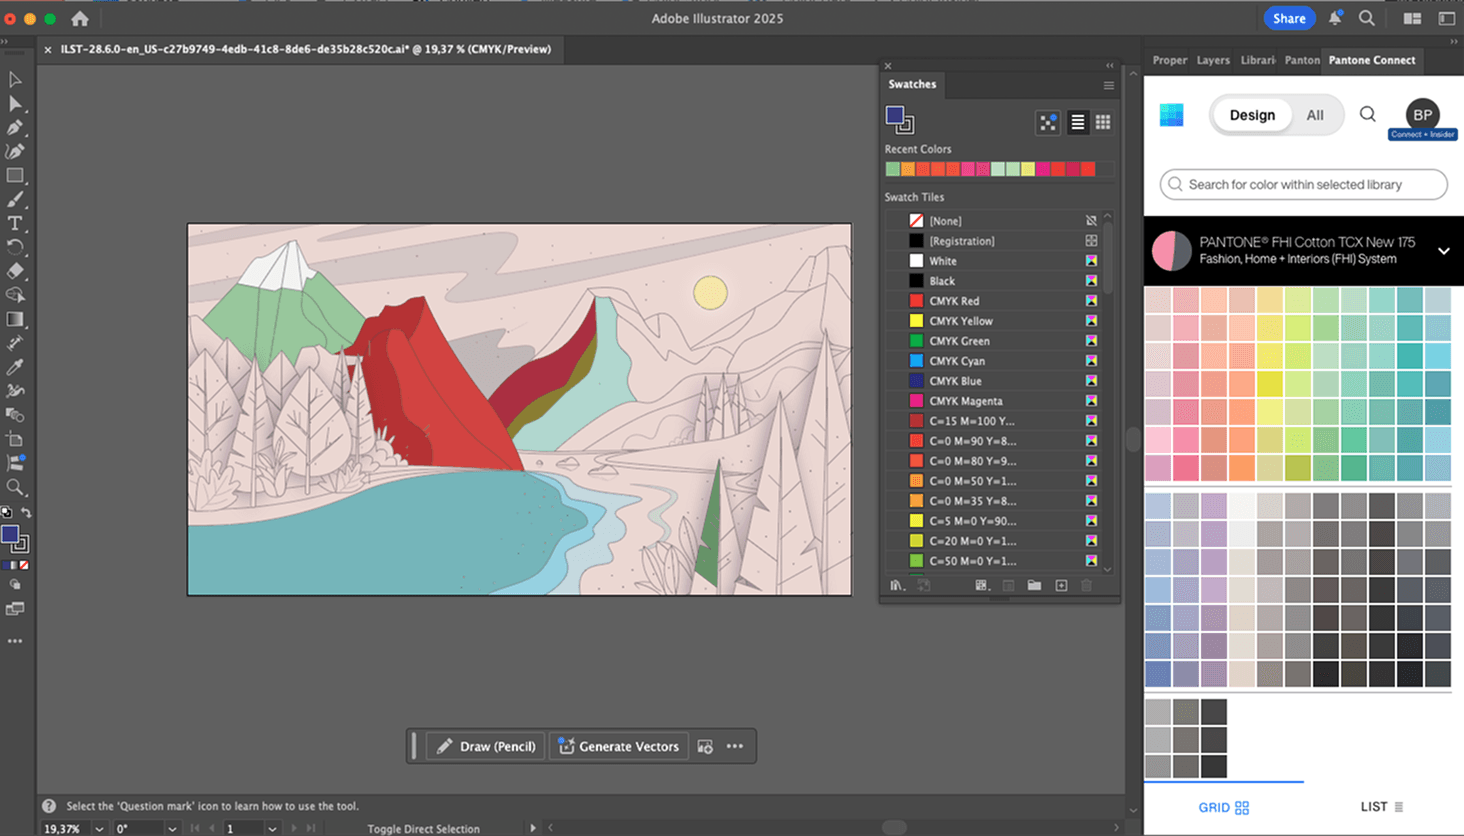Image resolution: width=1464 pixels, height=836 pixels.
Task: Click Delete Swatch trash icon
Action: click(x=1087, y=585)
